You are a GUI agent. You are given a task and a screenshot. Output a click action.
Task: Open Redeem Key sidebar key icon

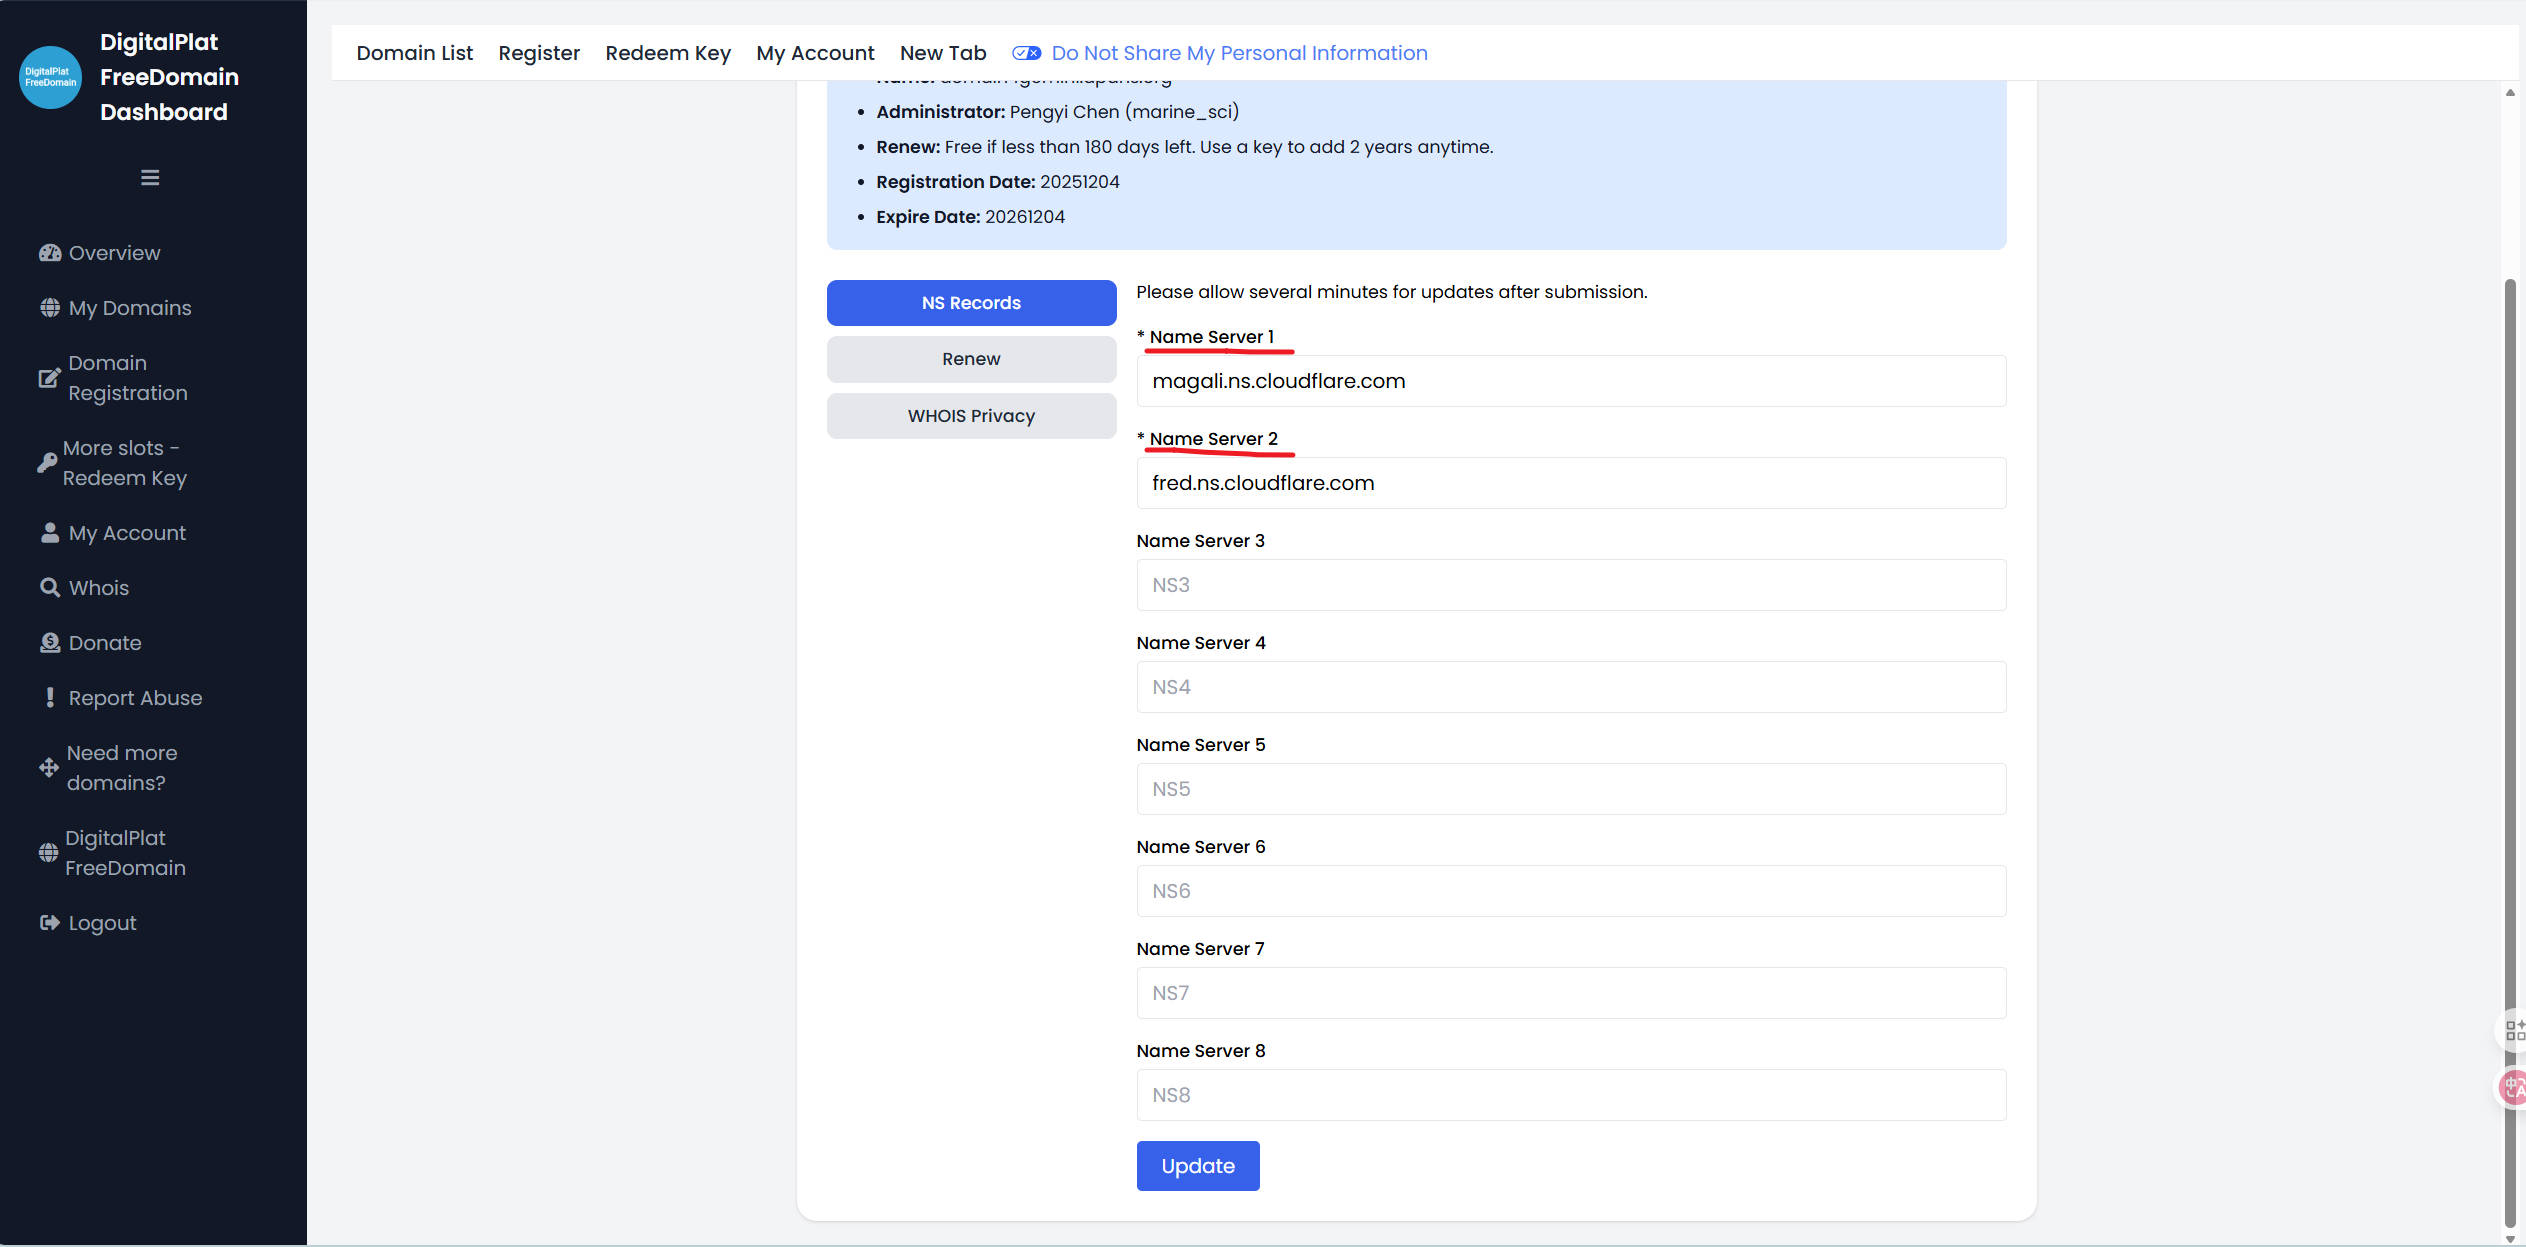click(x=47, y=463)
